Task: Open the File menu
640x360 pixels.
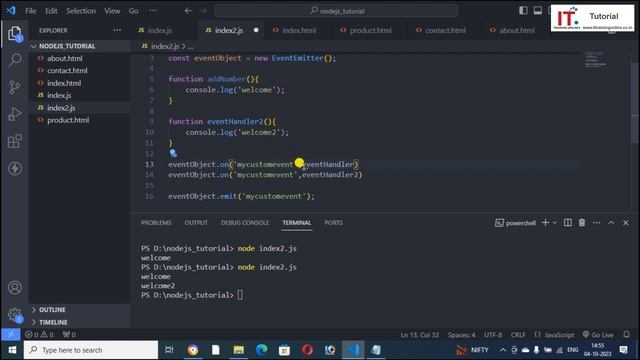Action: [x=31, y=11]
